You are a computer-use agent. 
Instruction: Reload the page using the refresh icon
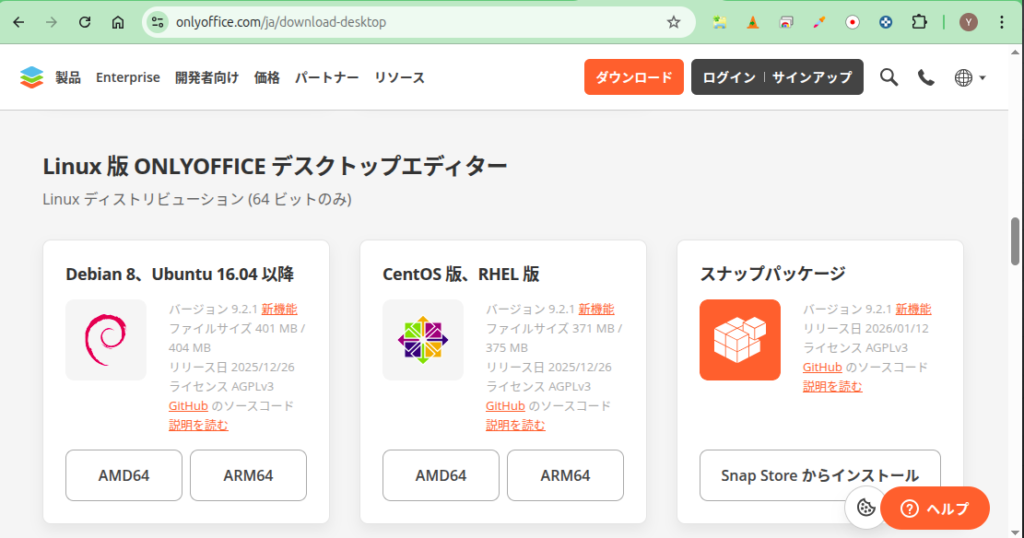(85, 22)
